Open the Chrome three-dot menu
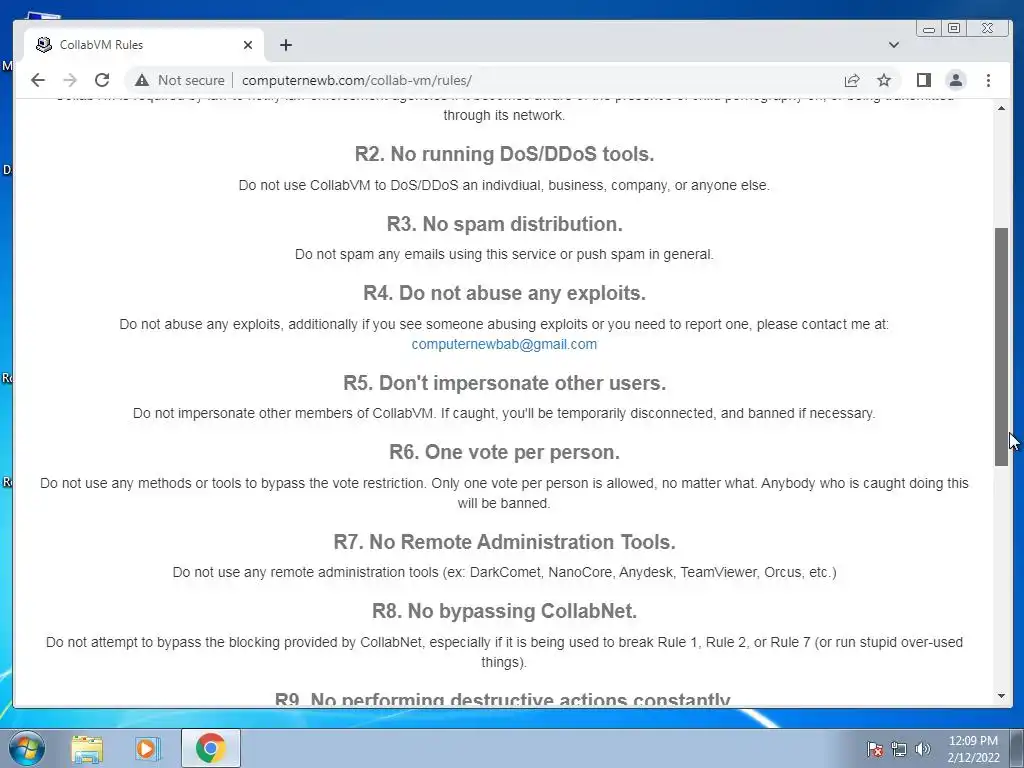This screenshot has width=1024, height=768. [988, 80]
